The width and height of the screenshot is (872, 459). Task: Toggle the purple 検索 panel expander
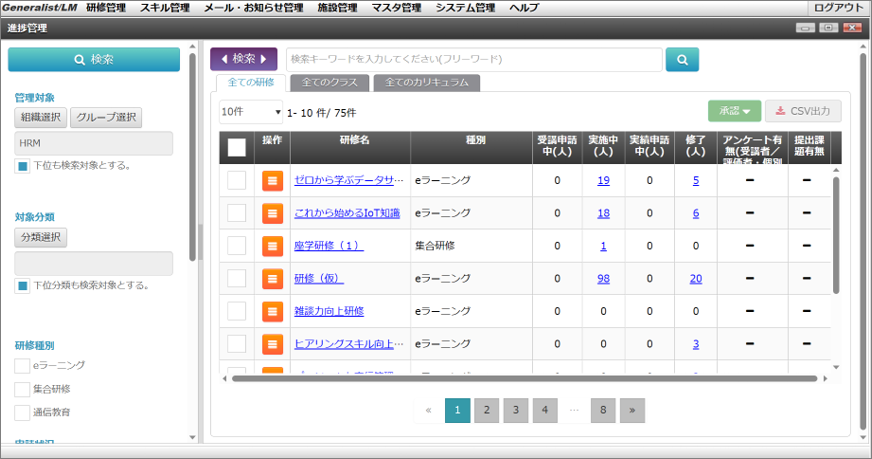tap(243, 59)
